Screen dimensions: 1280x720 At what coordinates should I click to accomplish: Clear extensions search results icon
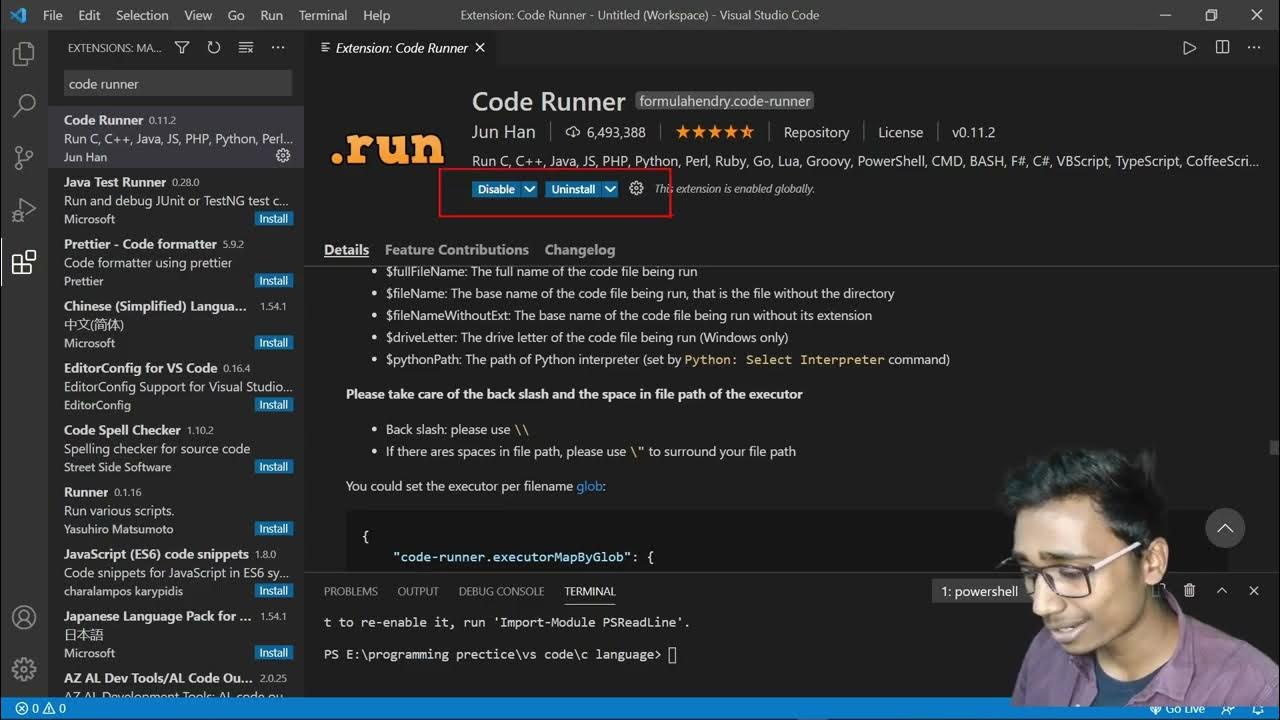[x=246, y=48]
